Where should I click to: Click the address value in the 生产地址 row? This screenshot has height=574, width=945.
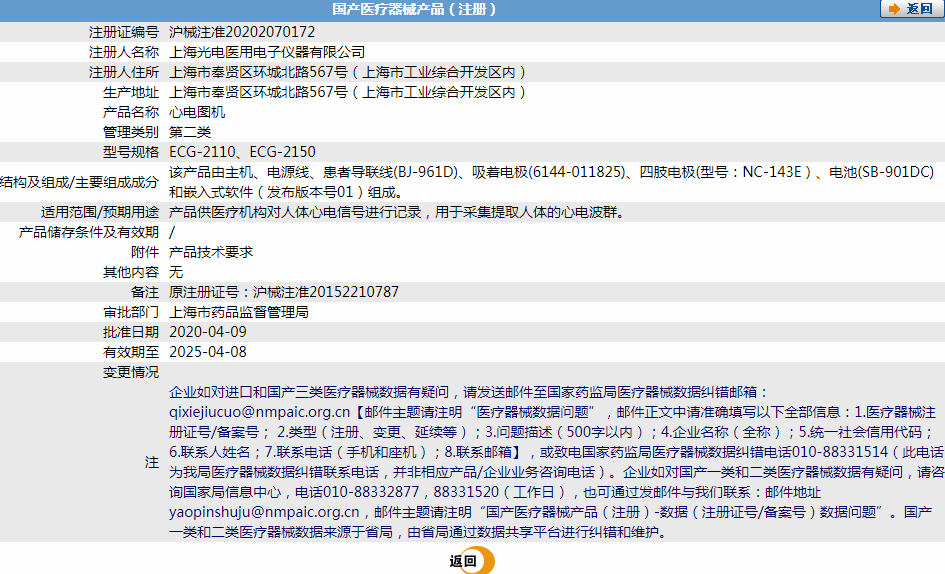[x=348, y=92]
